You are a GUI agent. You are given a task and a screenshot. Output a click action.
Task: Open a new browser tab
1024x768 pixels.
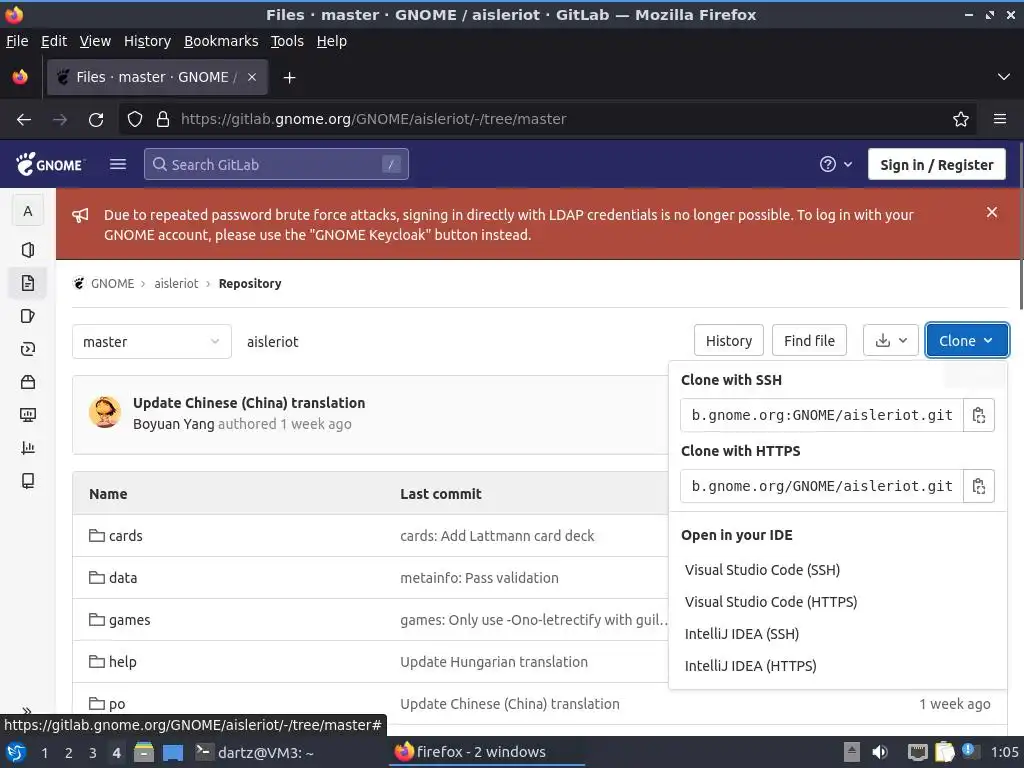[289, 78]
